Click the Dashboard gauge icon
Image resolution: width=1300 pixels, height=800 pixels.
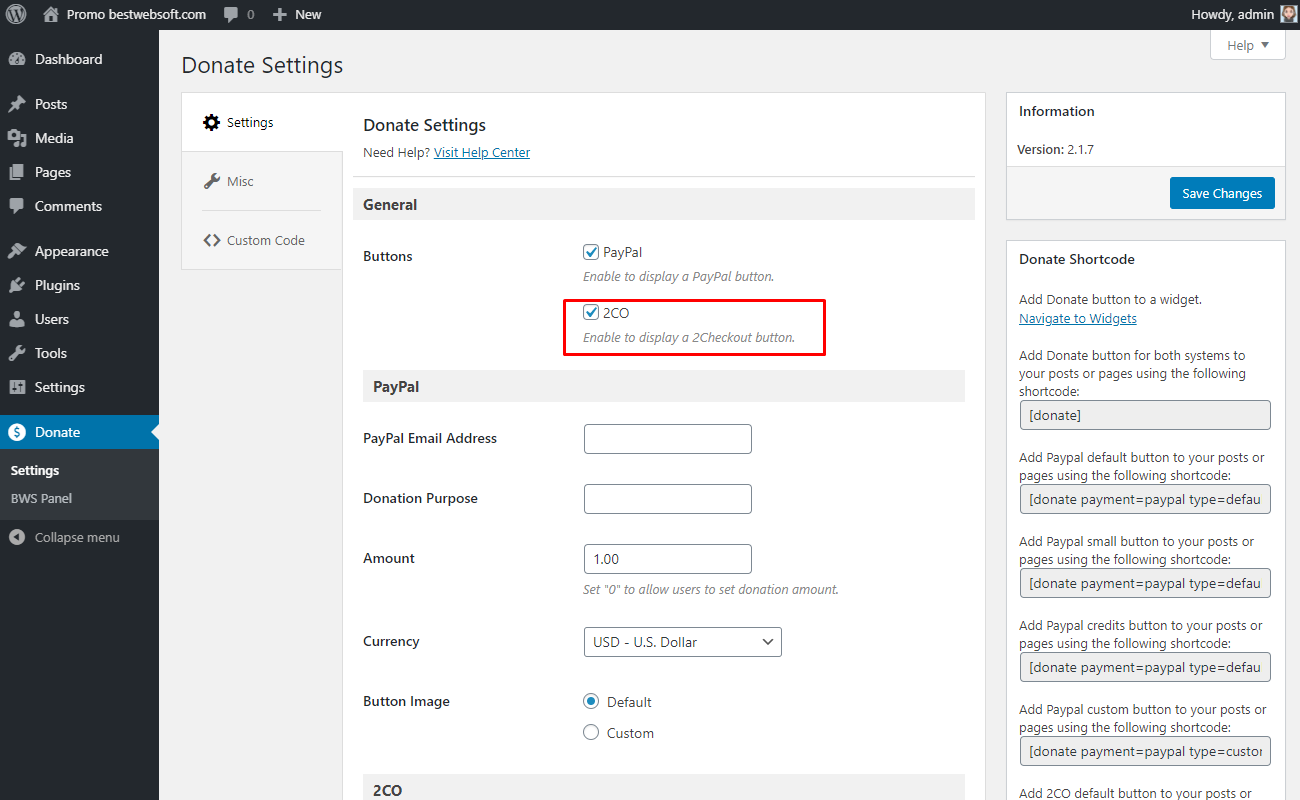point(17,59)
